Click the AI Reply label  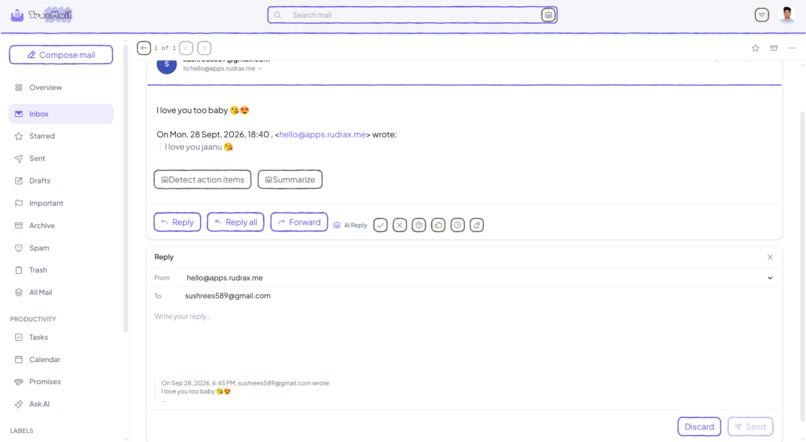(x=351, y=225)
